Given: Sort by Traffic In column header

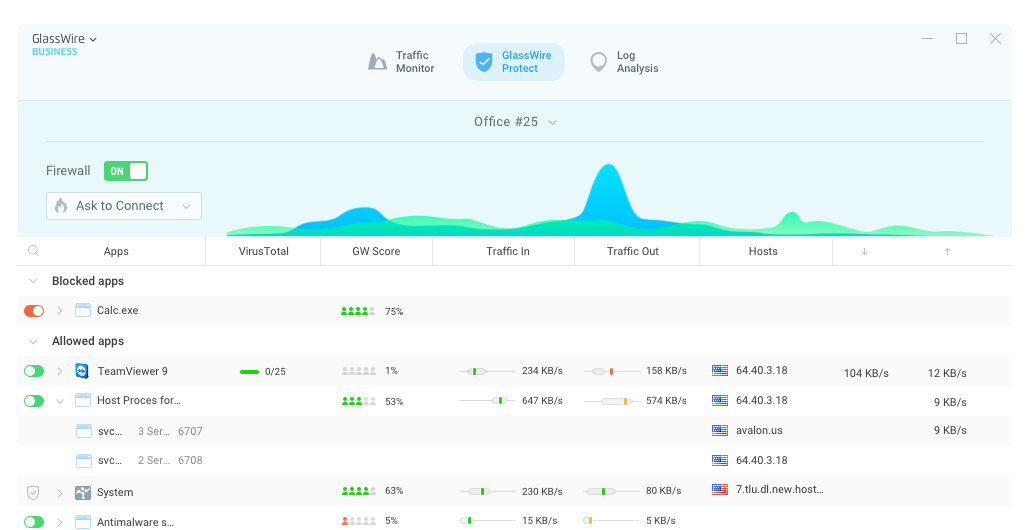Looking at the screenshot, I should (x=508, y=251).
